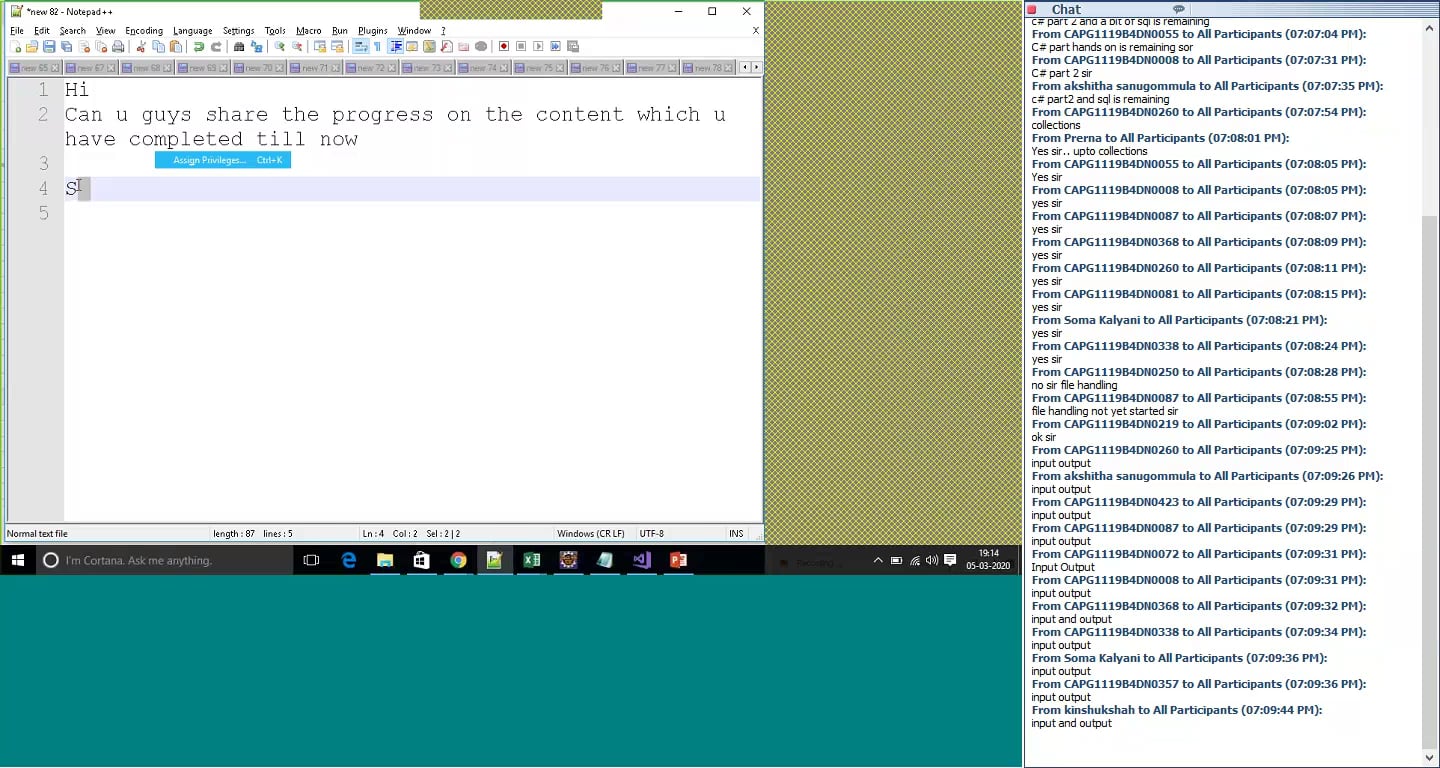Screen dimensions: 1440x768
Task: Click UTF-8 encoding in status bar
Action: pos(652,534)
